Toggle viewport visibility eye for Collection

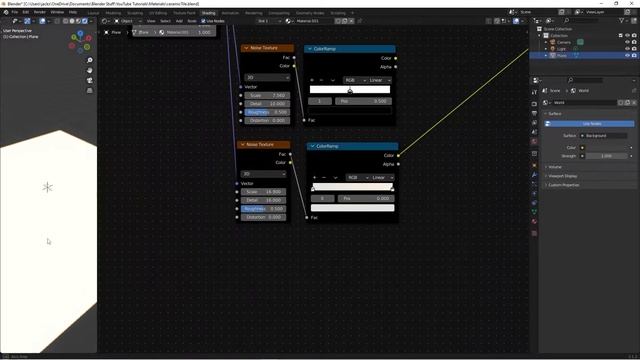pyautogui.click(x=627, y=36)
